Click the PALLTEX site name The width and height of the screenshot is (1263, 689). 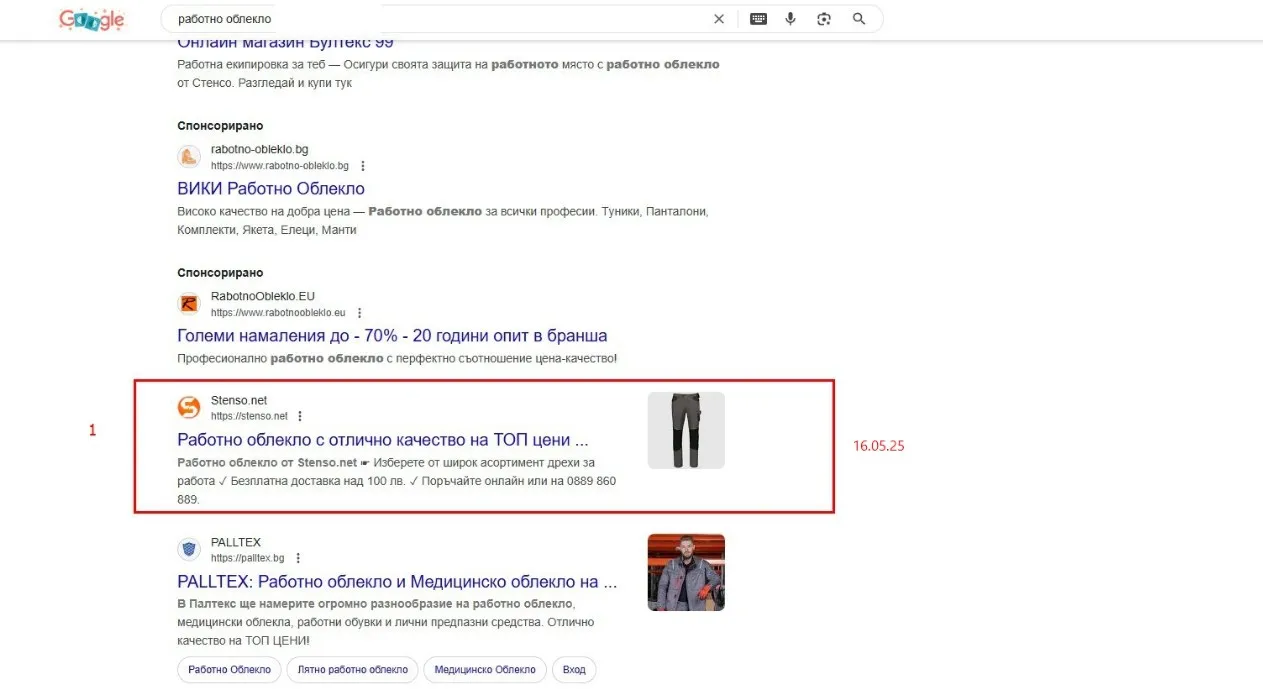click(236, 543)
